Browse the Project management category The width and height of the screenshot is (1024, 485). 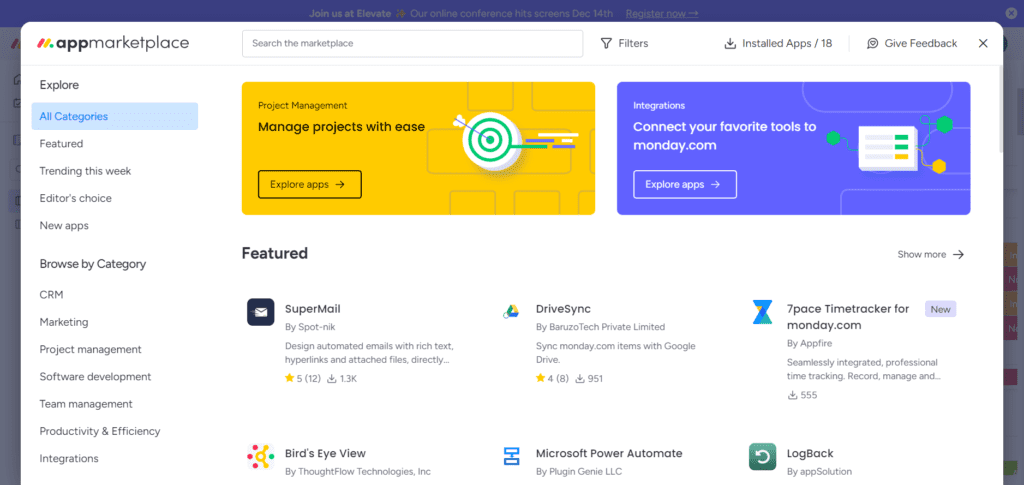click(x=90, y=350)
